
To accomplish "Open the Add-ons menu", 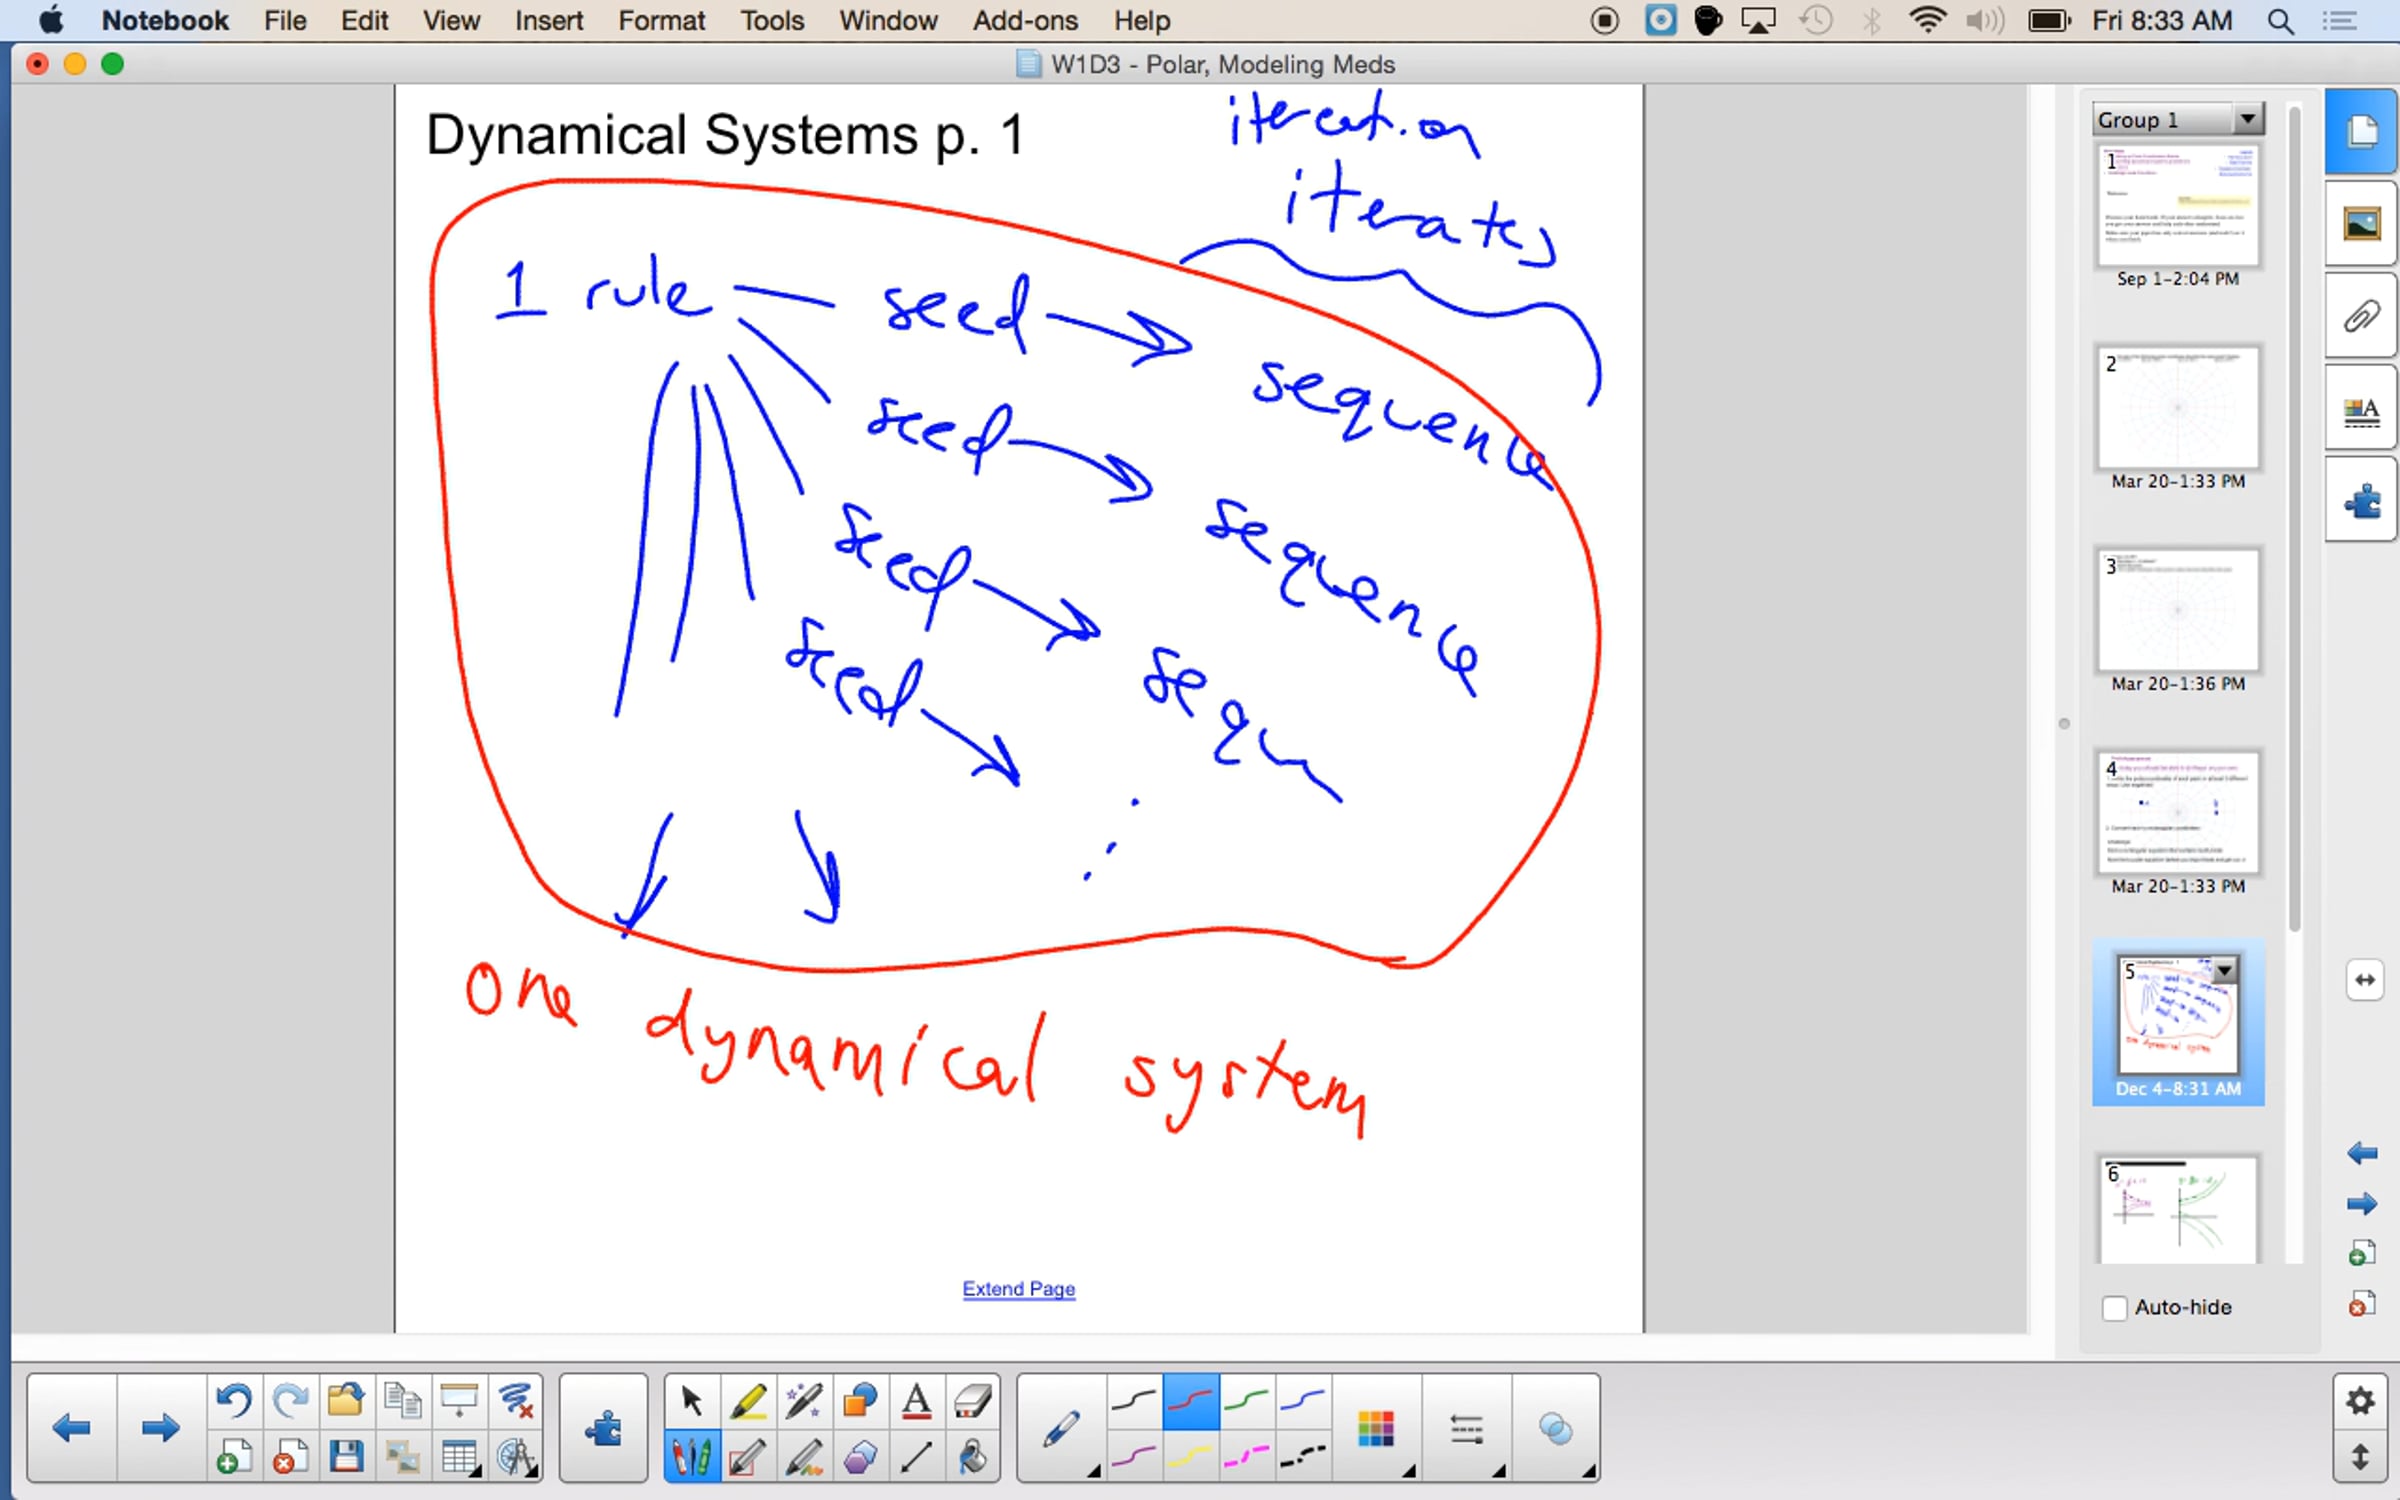I will [x=1025, y=21].
